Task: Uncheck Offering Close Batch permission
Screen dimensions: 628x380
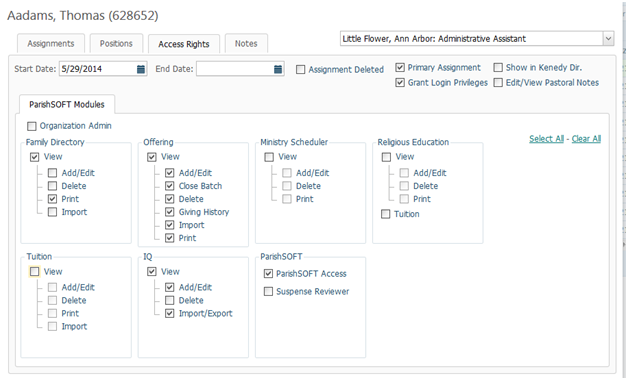Action: coord(170,186)
